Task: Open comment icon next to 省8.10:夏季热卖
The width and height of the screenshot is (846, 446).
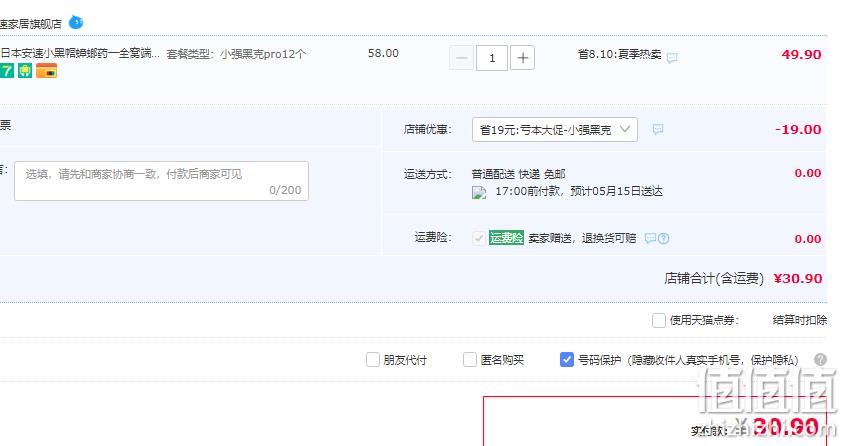Action: [x=672, y=58]
